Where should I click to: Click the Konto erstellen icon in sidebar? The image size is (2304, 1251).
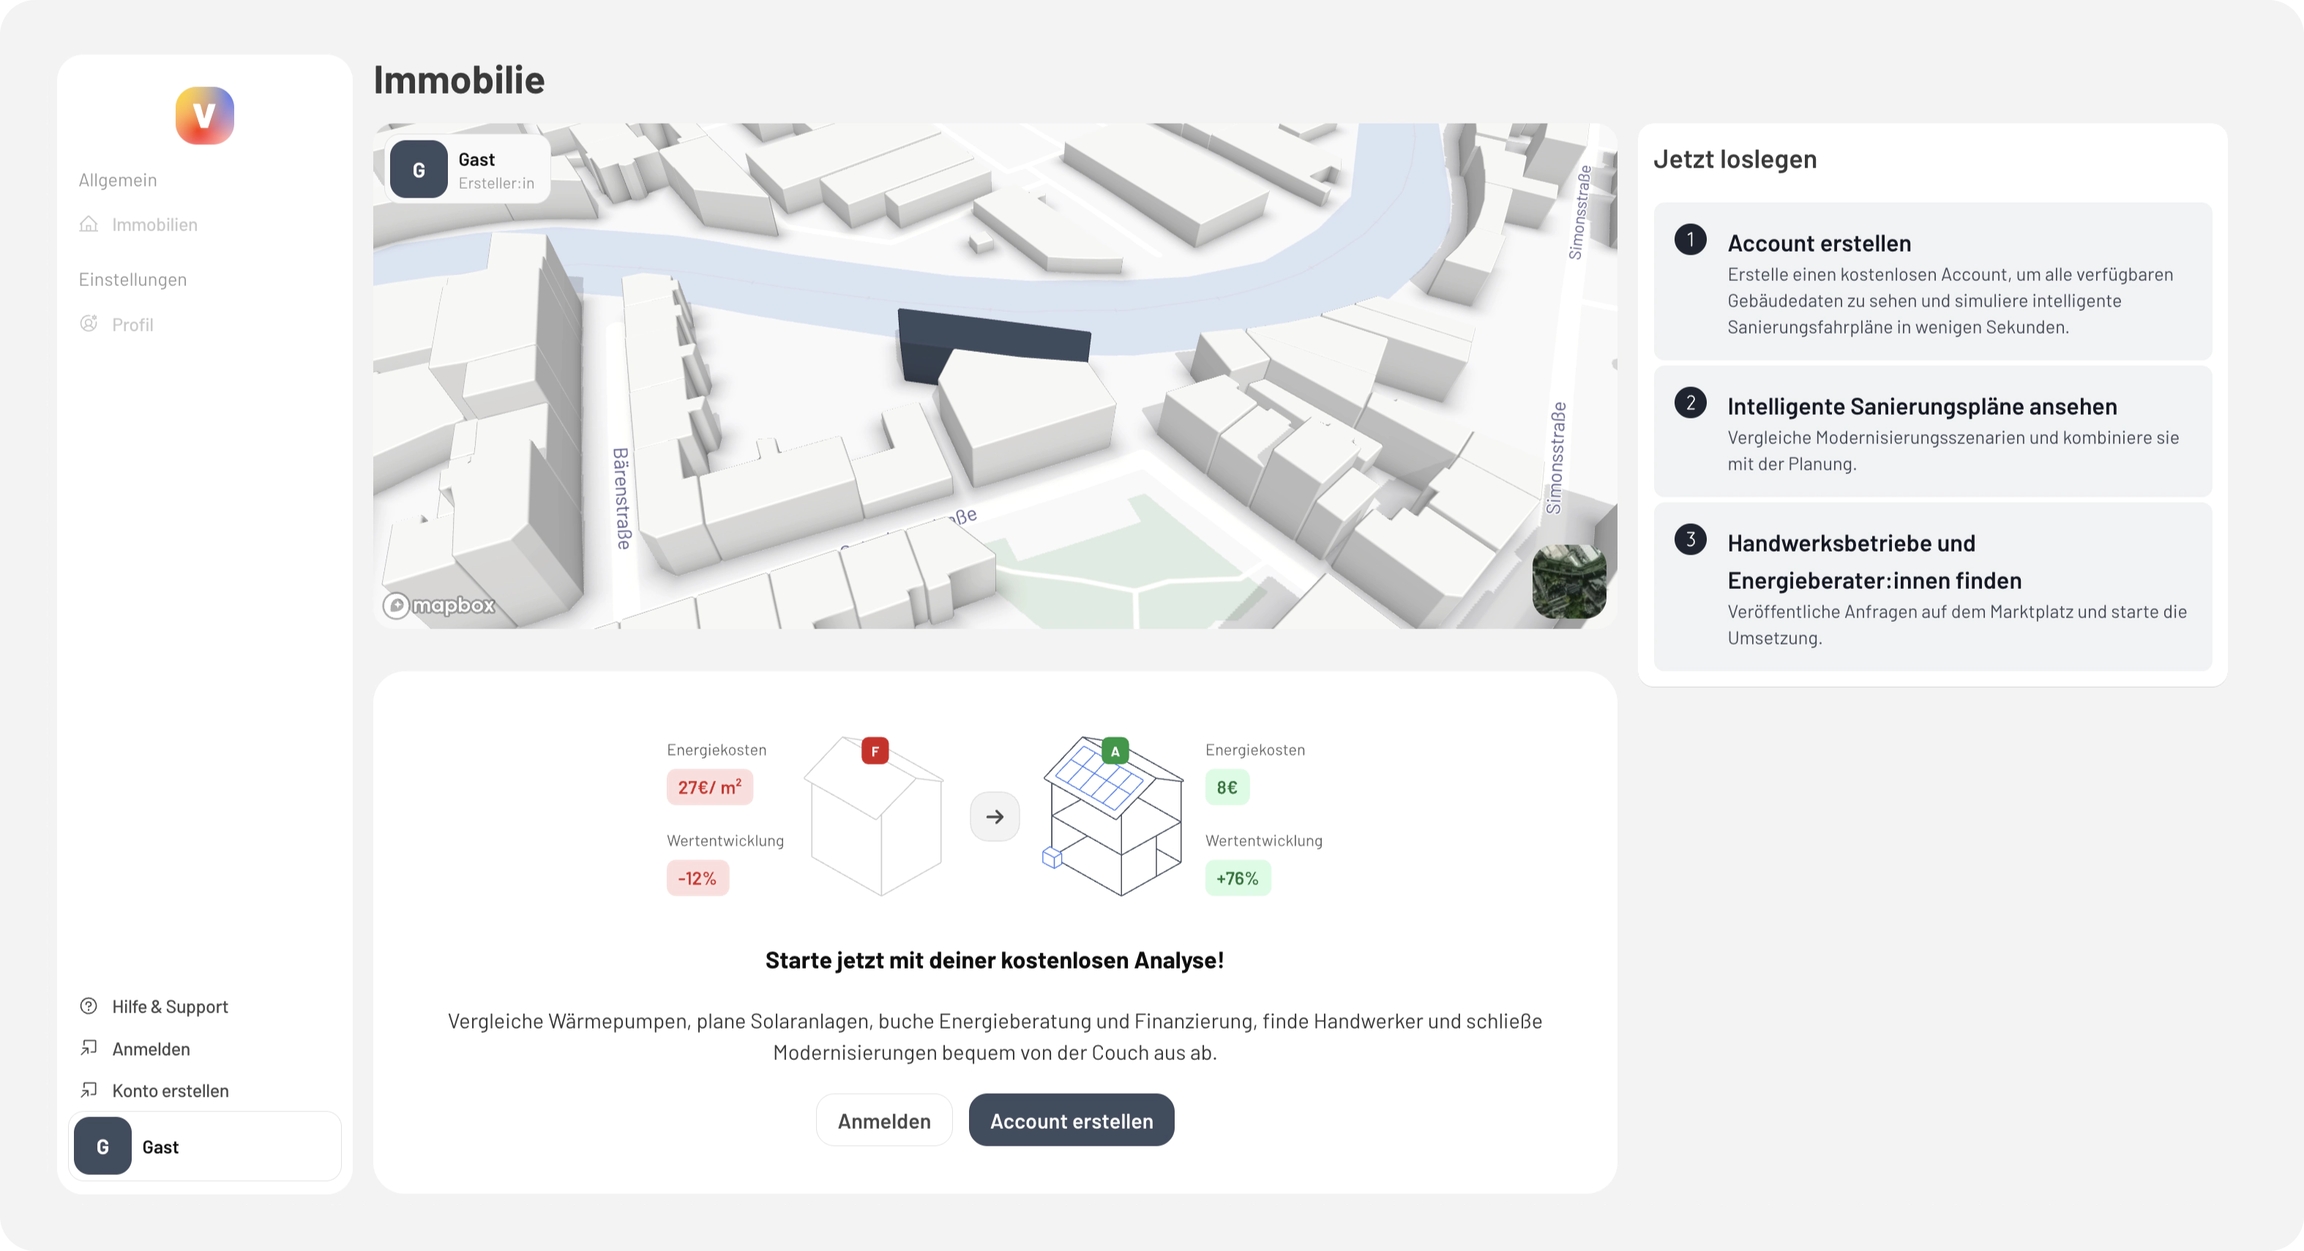pyautogui.click(x=89, y=1090)
